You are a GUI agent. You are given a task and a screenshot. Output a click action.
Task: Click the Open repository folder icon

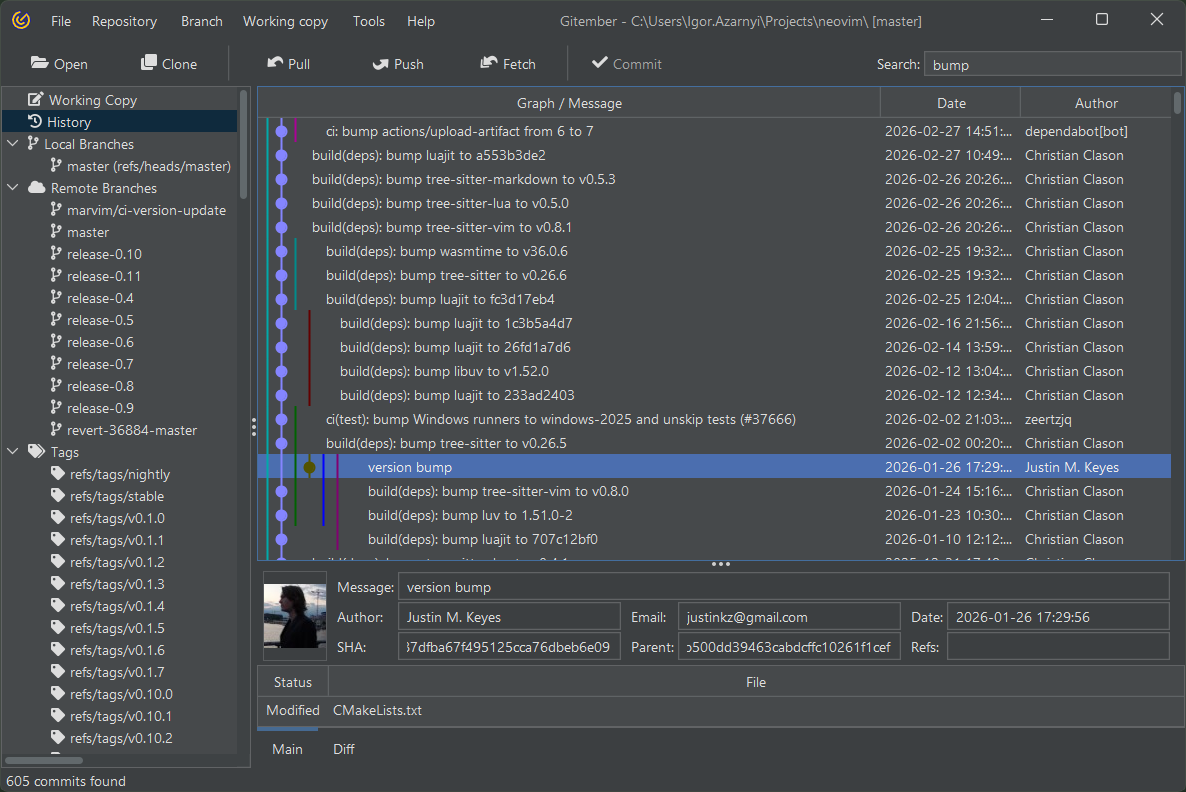(x=40, y=63)
